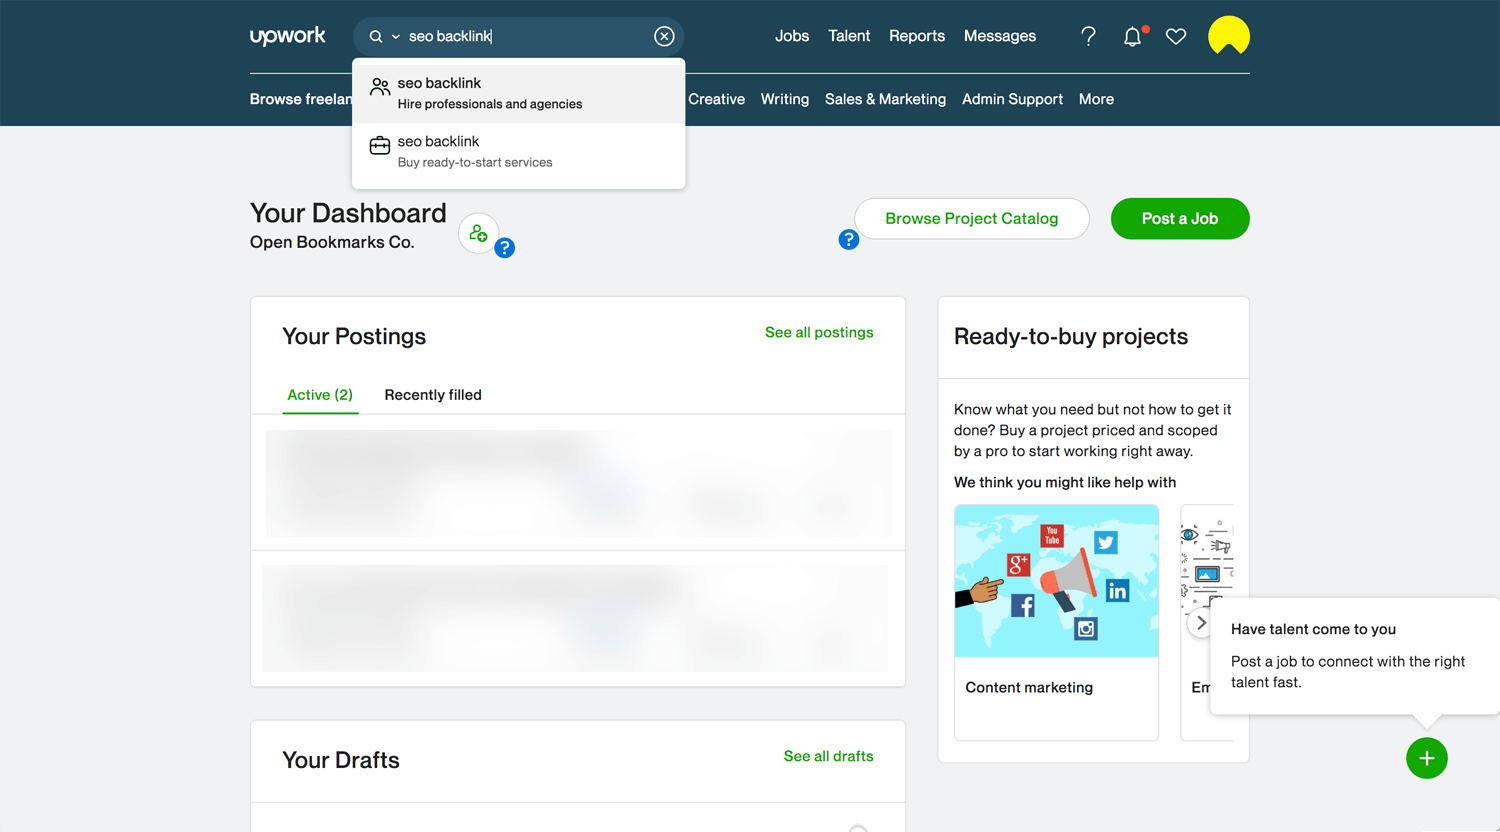Click the Post a Job button
The height and width of the screenshot is (832, 1500).
pyautogui.click(x=1180, y=219)
